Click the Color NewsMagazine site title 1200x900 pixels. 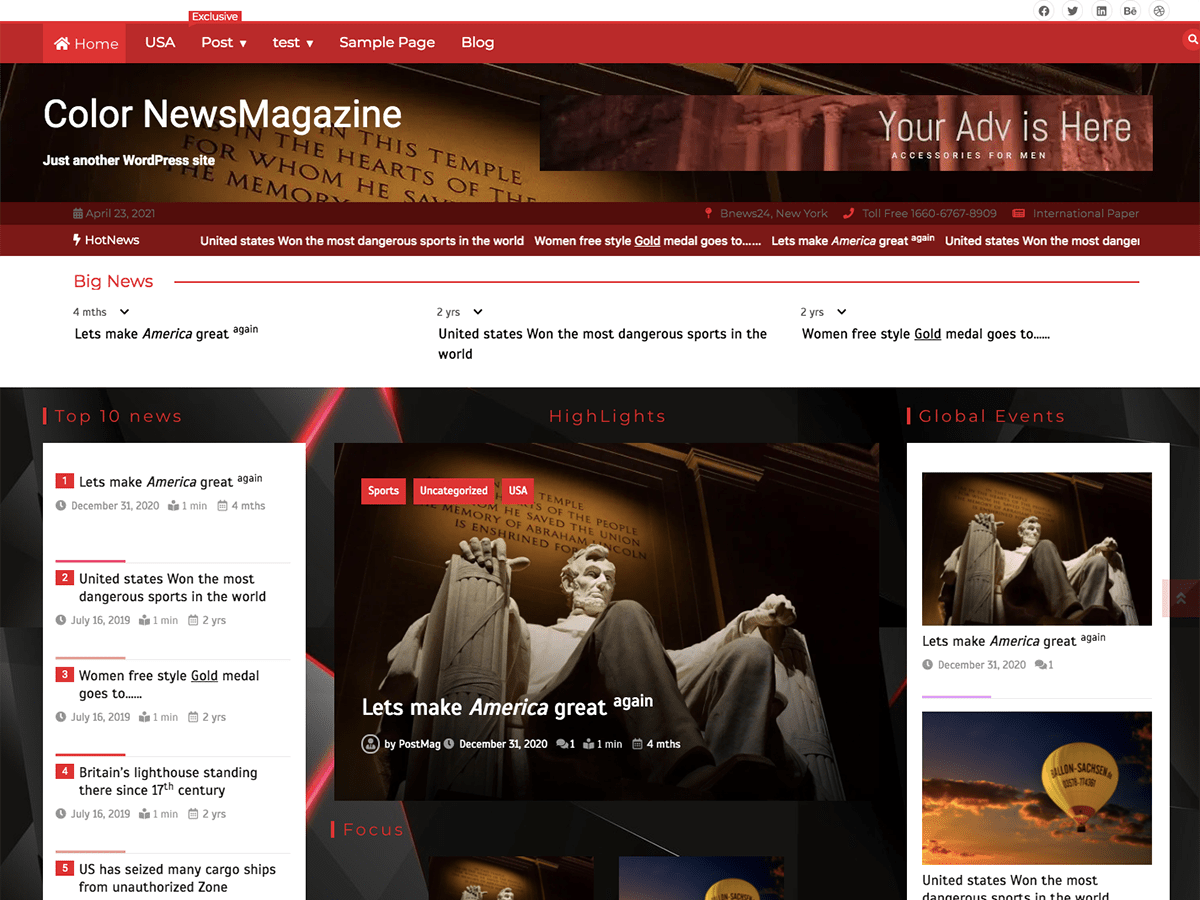click(222, 114)
